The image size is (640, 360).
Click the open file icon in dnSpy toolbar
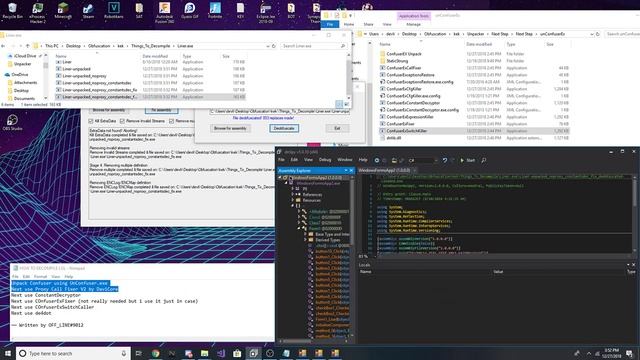coord(394,160)
